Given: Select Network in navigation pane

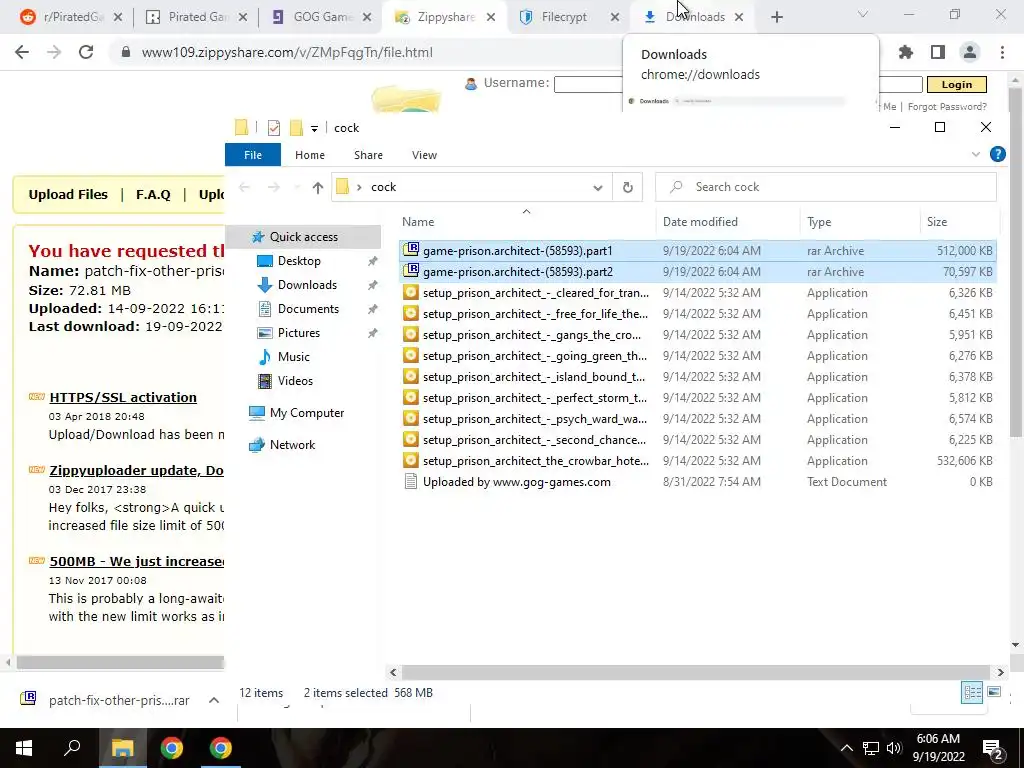Looking at the screenshot, I should (292, 445).
